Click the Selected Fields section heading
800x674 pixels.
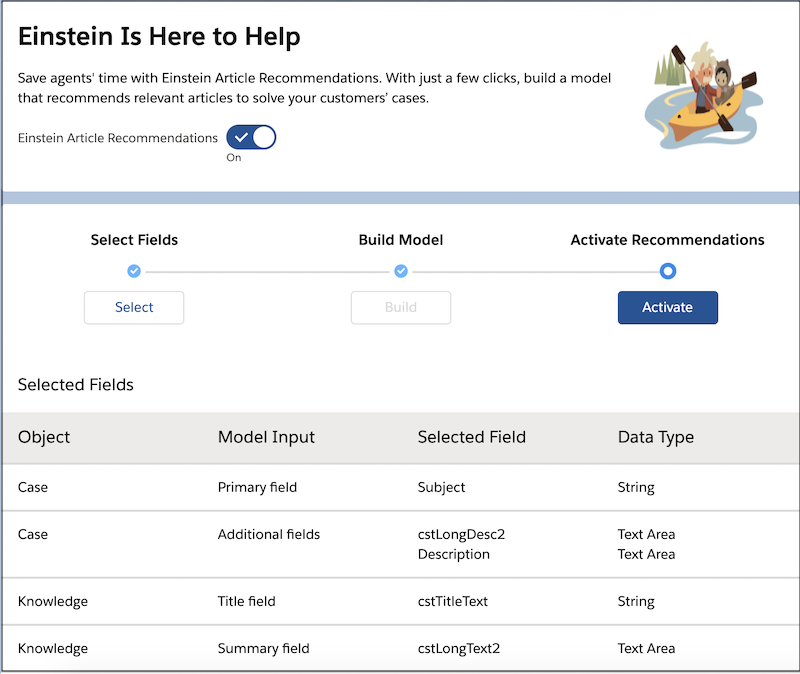(76, 385)
